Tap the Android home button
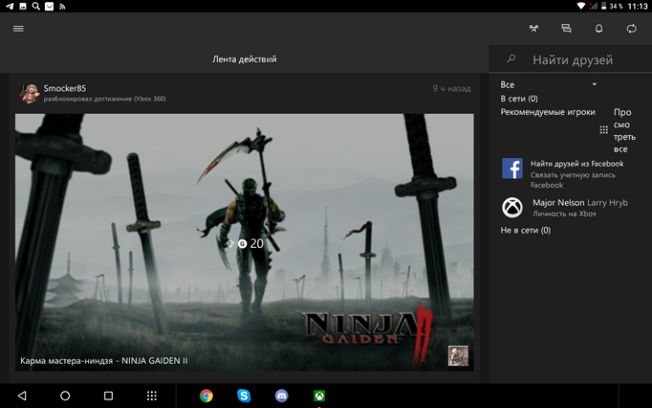Viewport: 652px width, 408px height. tap(65, 396)
